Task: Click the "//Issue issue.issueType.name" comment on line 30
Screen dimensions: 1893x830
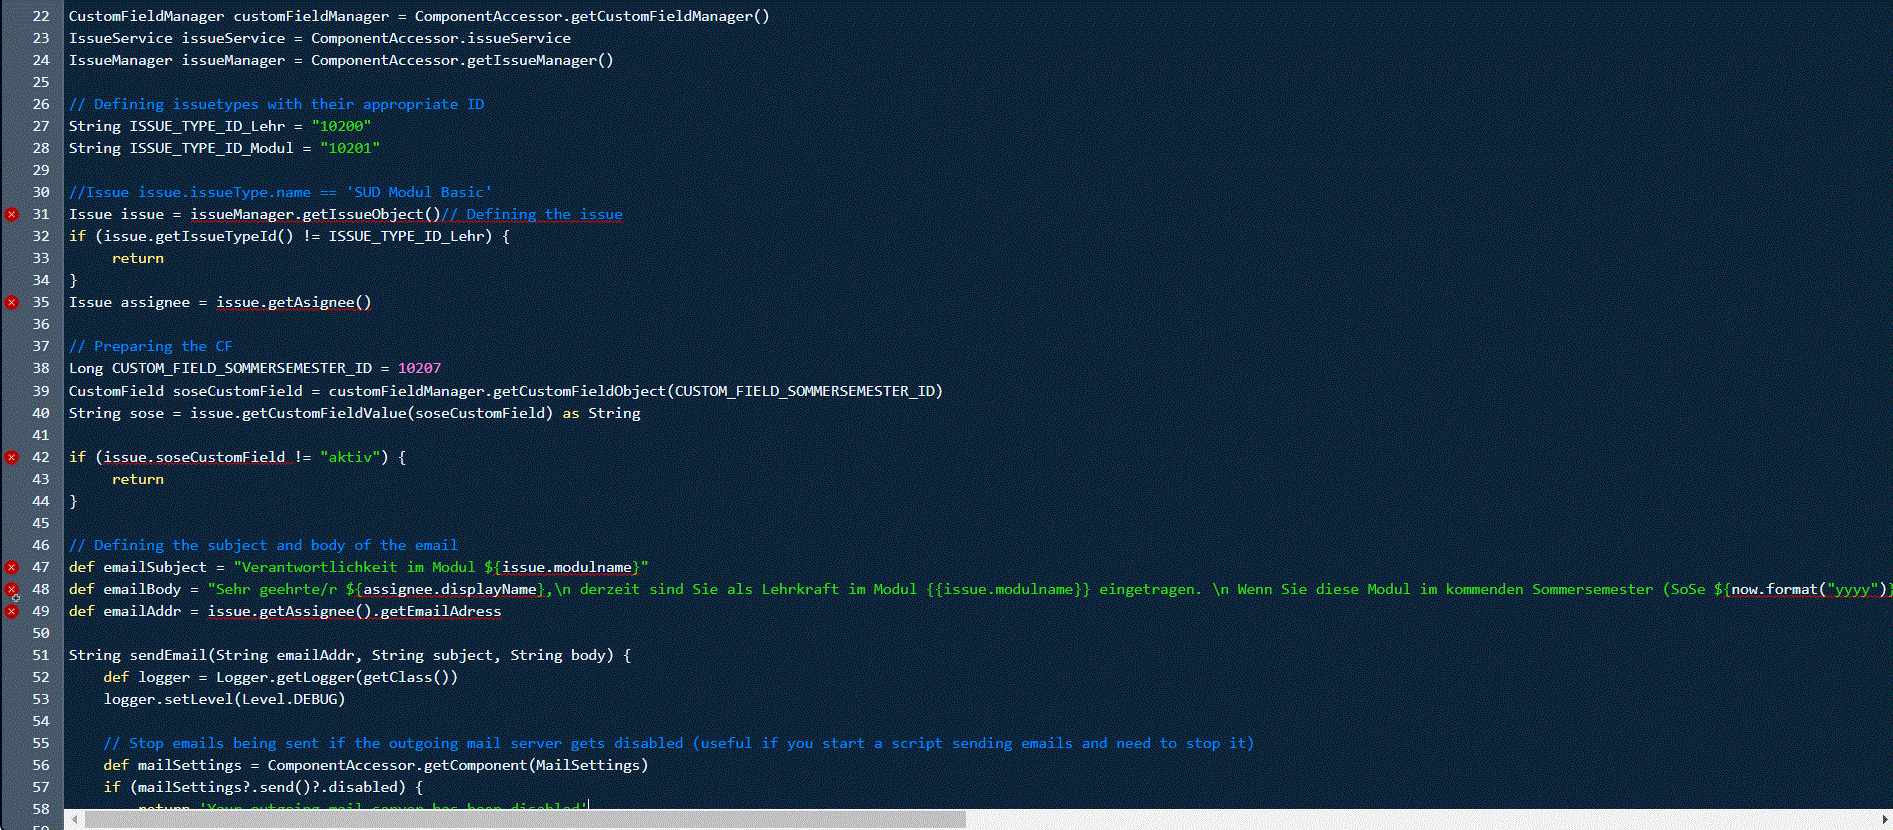Action: pyautogui.click(x=280, y=192)
